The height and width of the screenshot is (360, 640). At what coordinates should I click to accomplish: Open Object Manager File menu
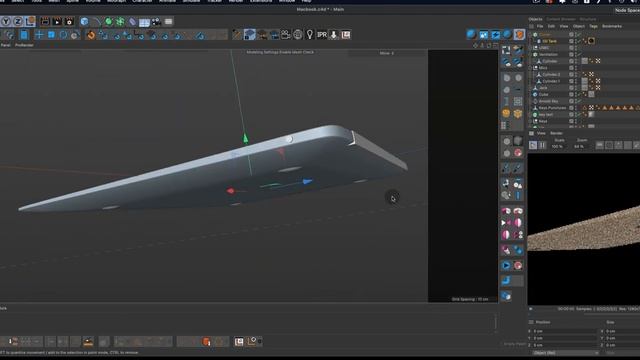click(x=540, y=26)
